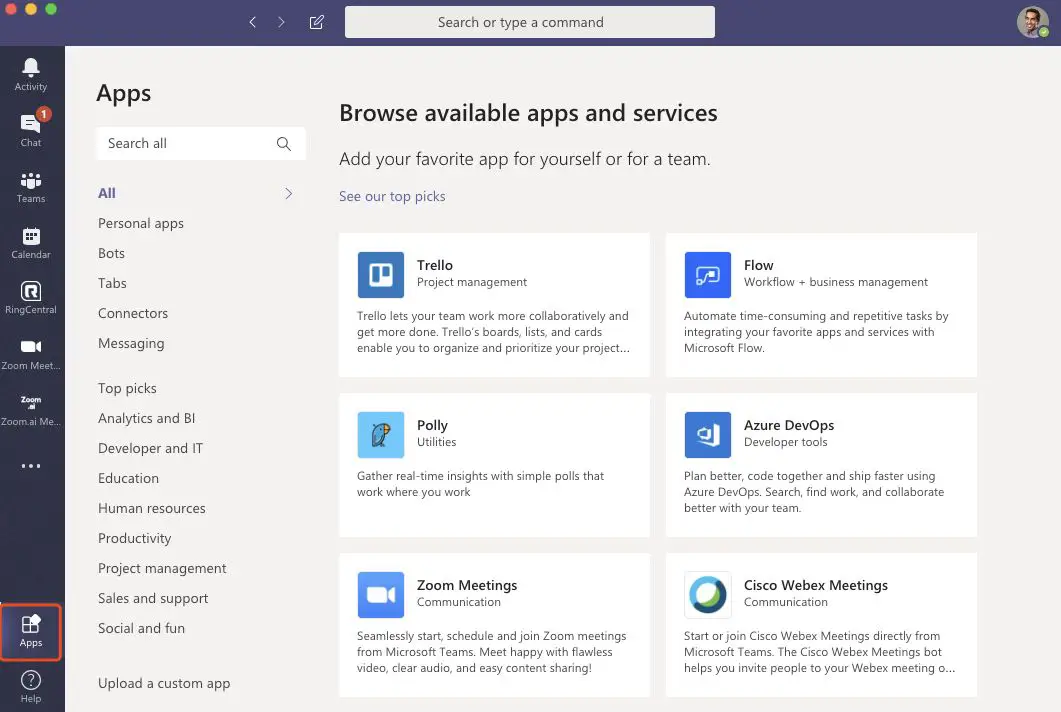This screenshot has height=712, width=1061.
Task: Expand the All categories chevron
Action: 288,193
